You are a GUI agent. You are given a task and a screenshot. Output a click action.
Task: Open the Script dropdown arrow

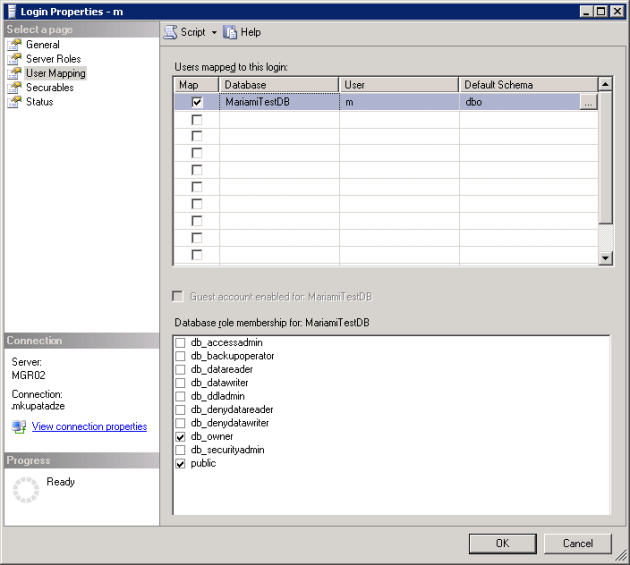(214, 33)
